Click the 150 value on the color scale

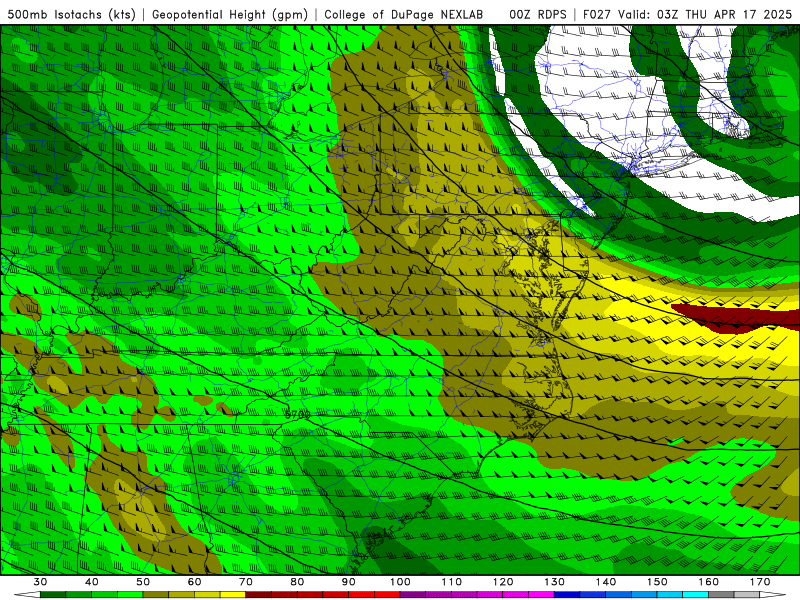[657, 582]
